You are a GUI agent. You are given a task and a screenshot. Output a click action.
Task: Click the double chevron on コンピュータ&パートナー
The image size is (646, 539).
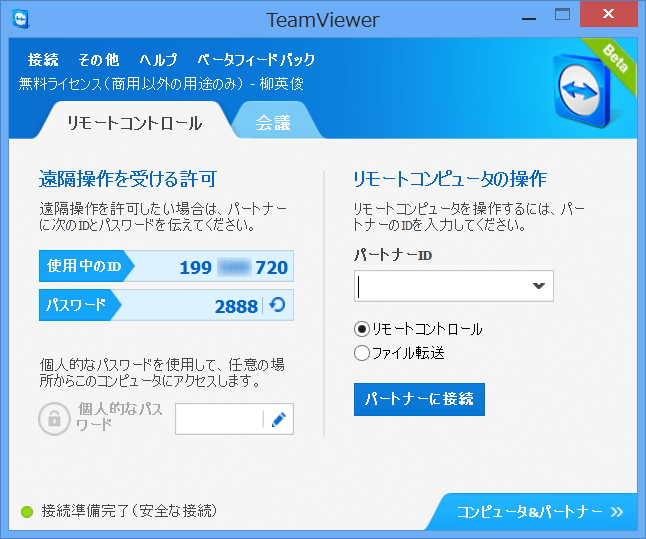617,512
